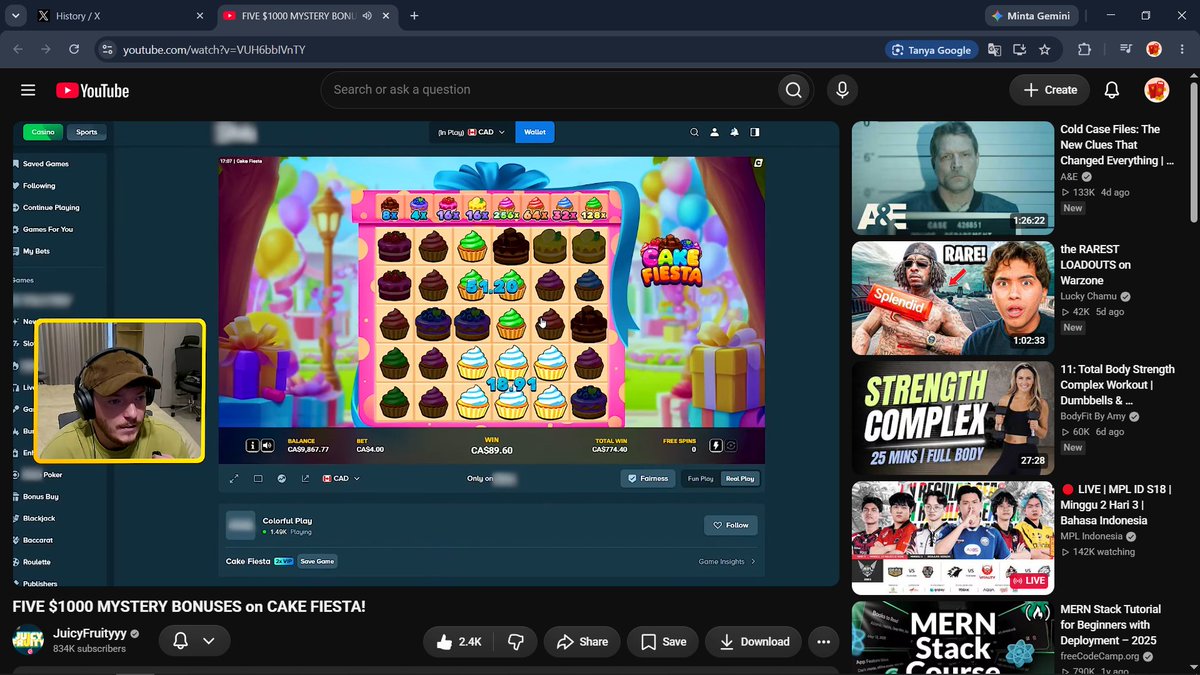This screenshot has width=1200, height=675.
Task: Click the title 'Cold Case Files: The New Clues'
Action: click(x=1118, y=145)
